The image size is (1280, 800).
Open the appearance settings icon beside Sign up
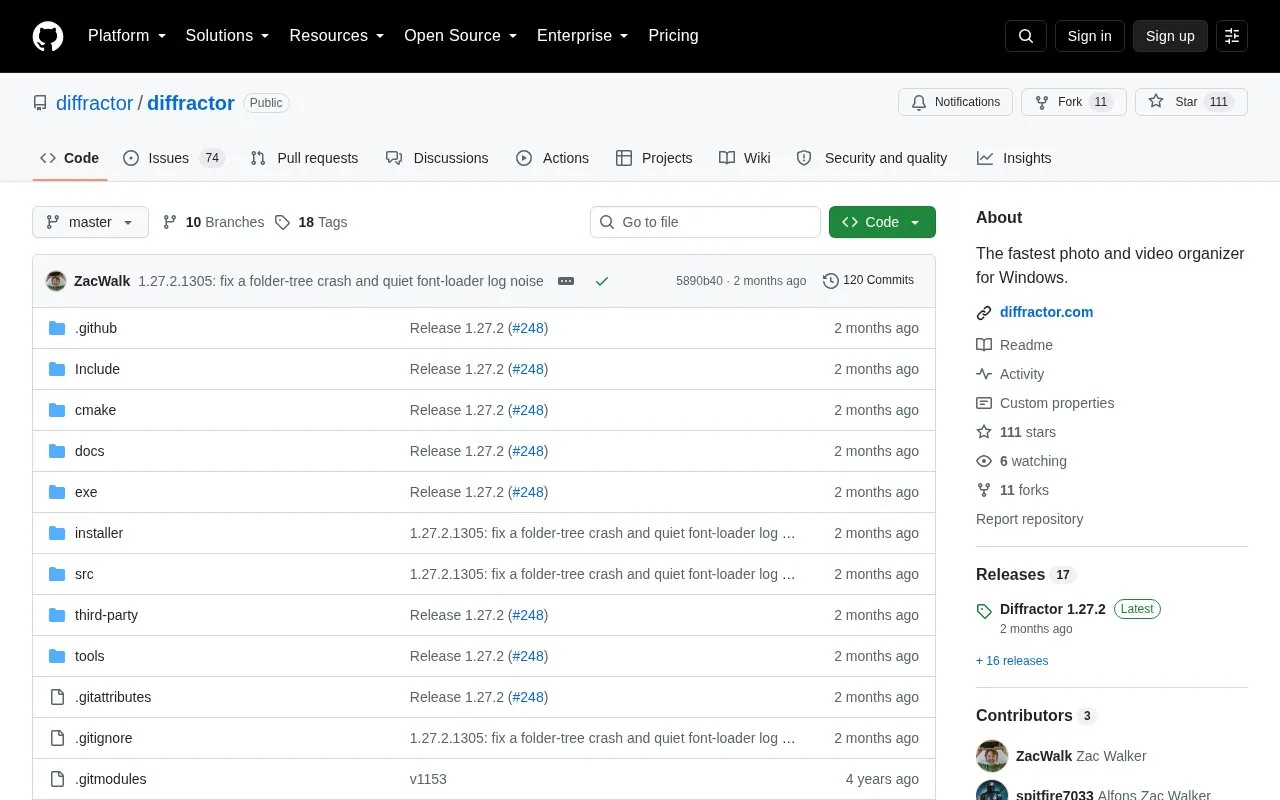click(1232, 36)
